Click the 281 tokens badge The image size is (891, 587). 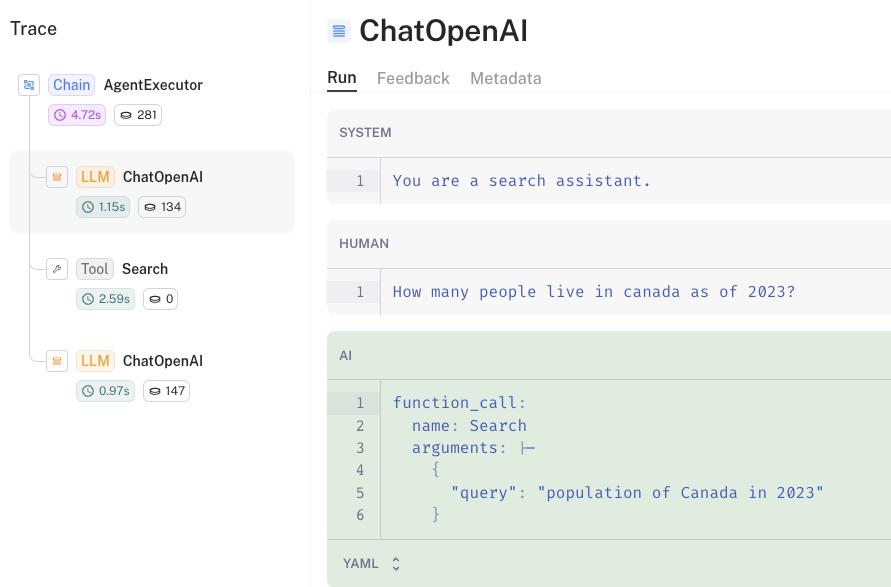click(138, 115)
